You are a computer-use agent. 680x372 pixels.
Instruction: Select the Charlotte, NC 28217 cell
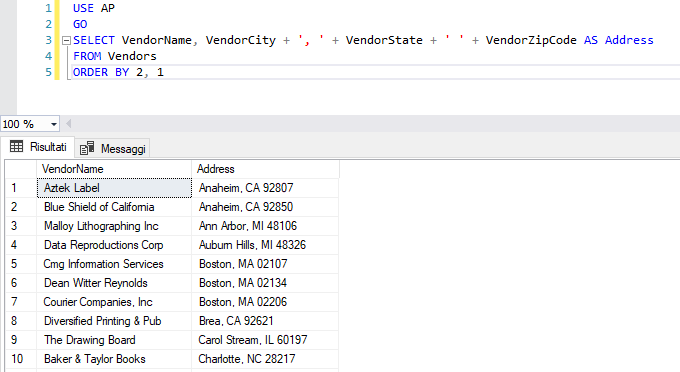[x=265, y=359]
